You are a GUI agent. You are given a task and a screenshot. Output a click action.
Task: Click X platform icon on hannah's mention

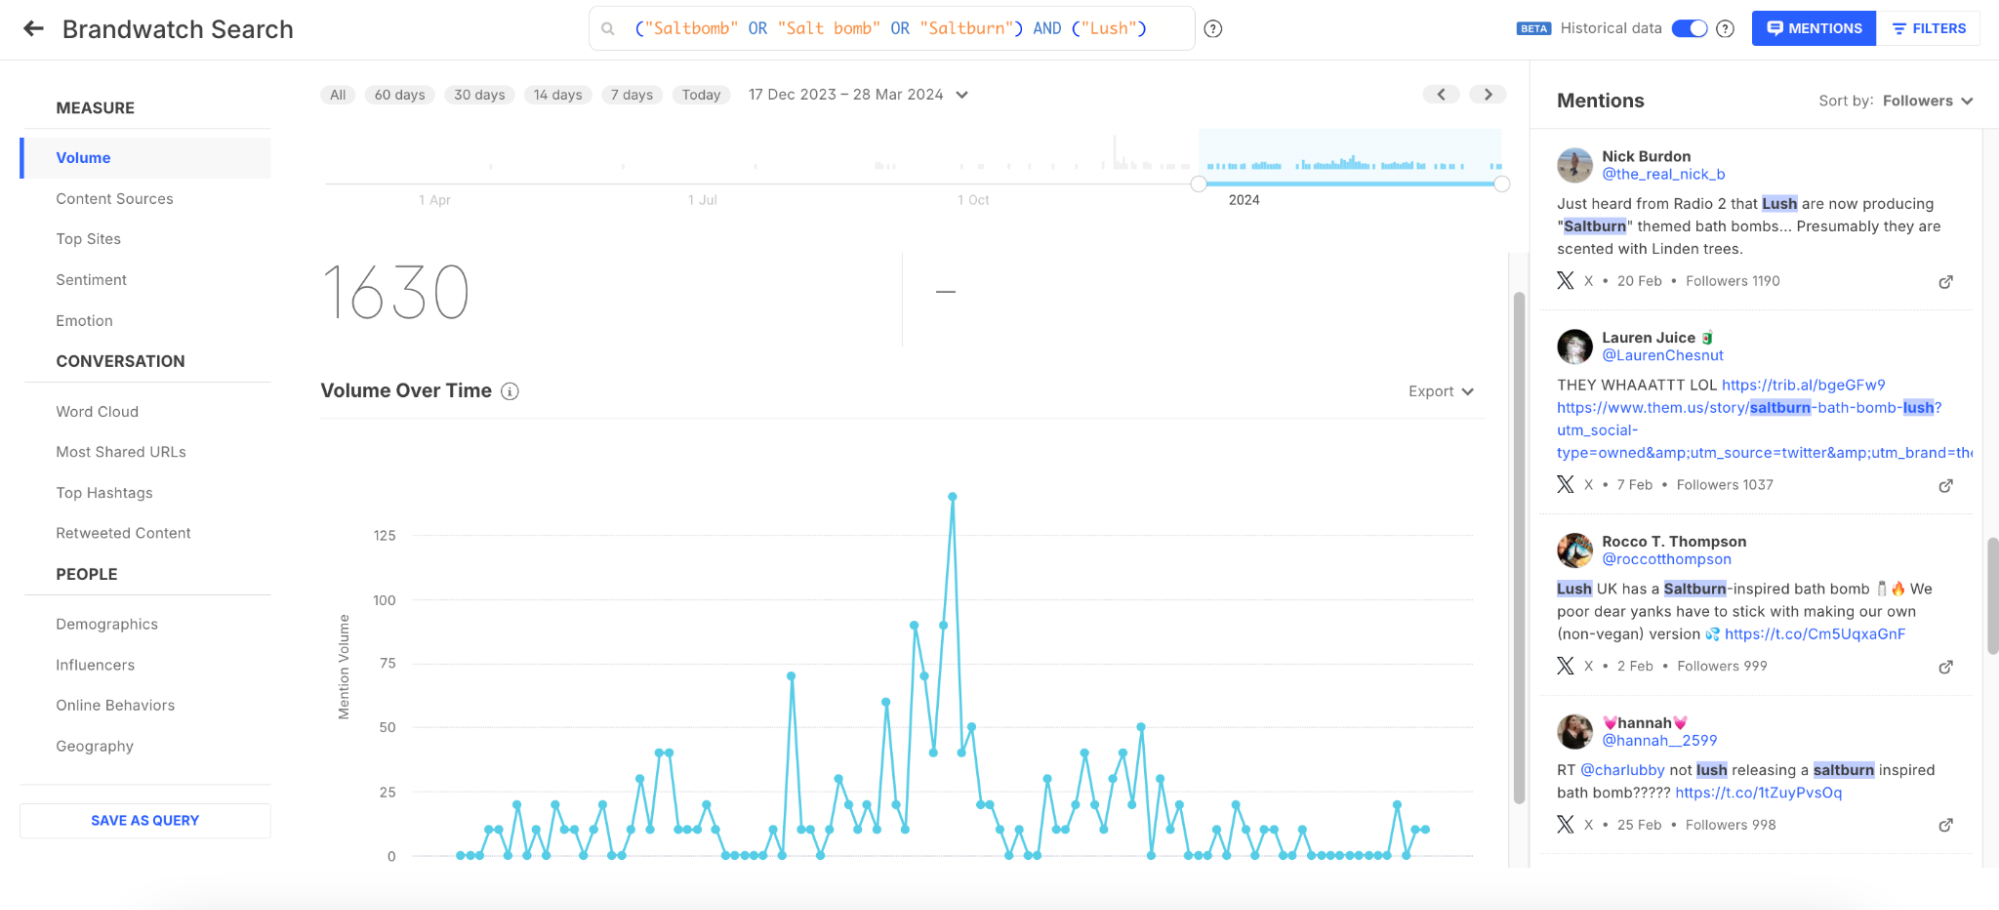(1566, 824)
